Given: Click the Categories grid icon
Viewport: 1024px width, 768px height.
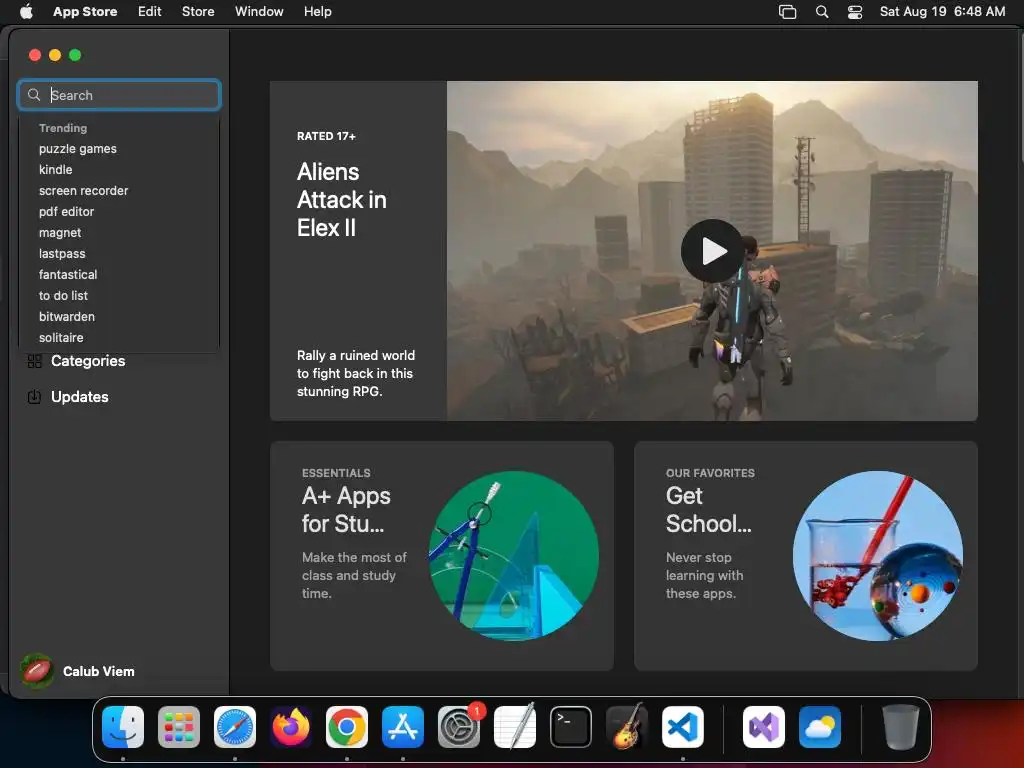Looking at the screenshot, I should (x=35, y=361).
